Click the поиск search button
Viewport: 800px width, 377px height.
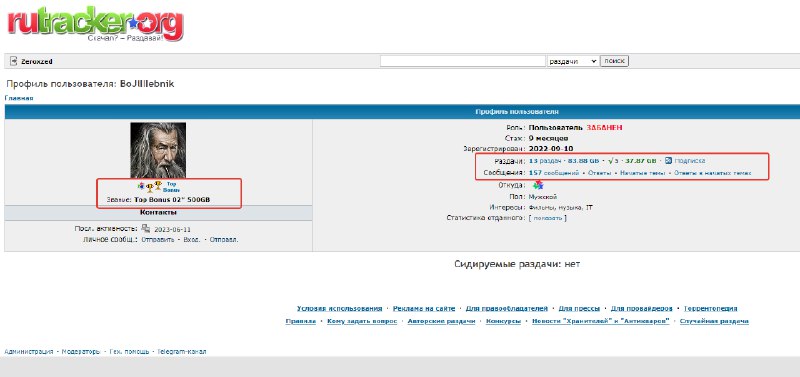click(614, 61)
